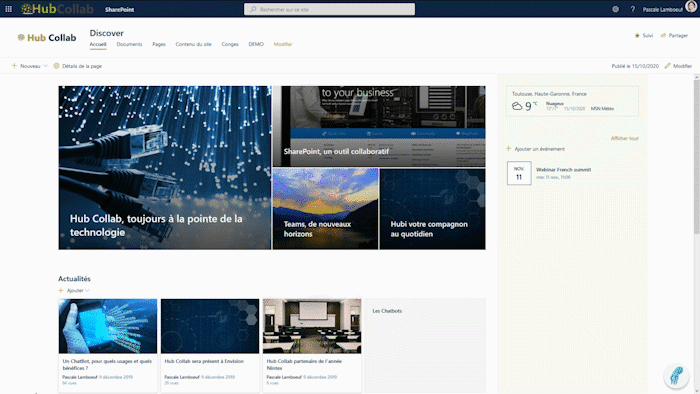Viewport: 700px width, 394px height.
Task: Click the Modifier pencil icon in command bar
Action: 667,66
